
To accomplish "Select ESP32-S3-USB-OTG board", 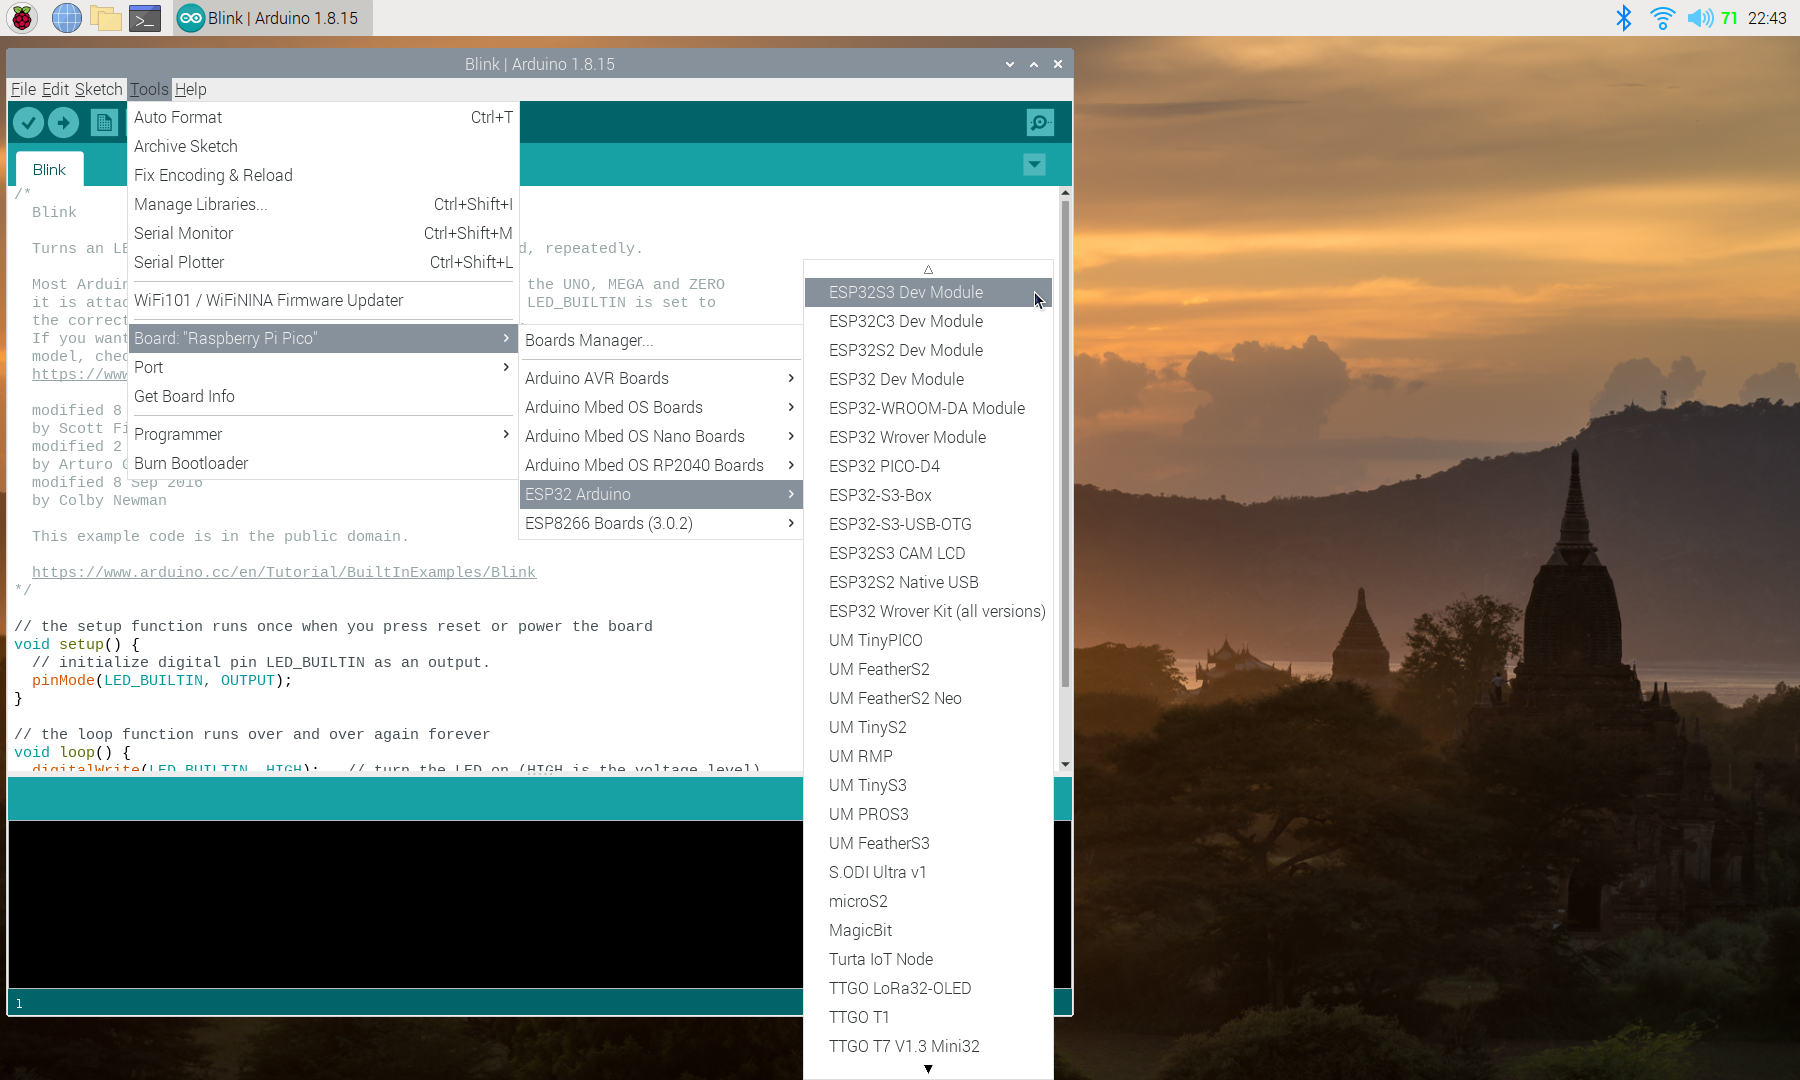I will (928, 524).
